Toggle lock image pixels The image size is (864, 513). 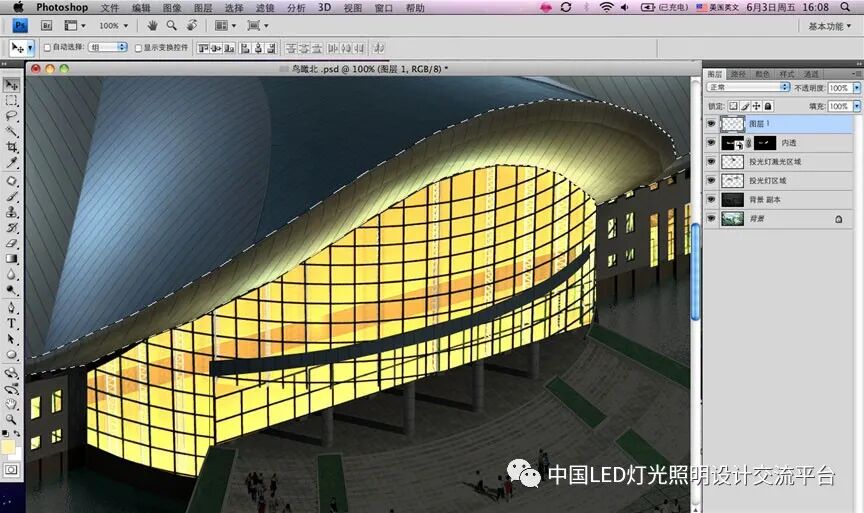tap(745, 106)
